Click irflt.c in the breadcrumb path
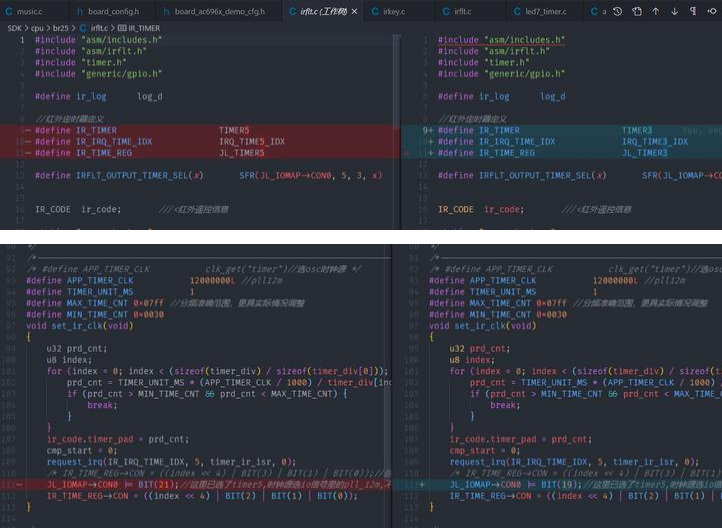This screenshot has width=722, height=528. [99, 28]
